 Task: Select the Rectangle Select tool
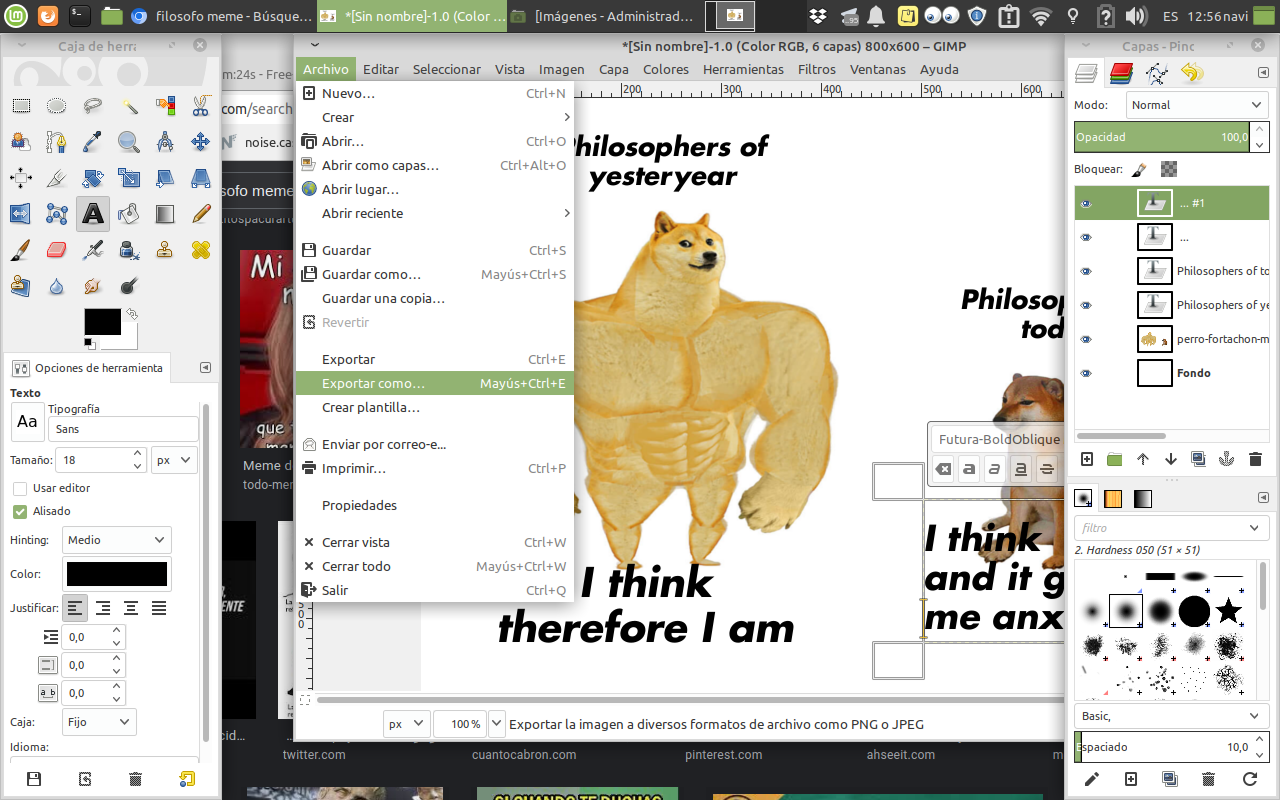point(21,106)
